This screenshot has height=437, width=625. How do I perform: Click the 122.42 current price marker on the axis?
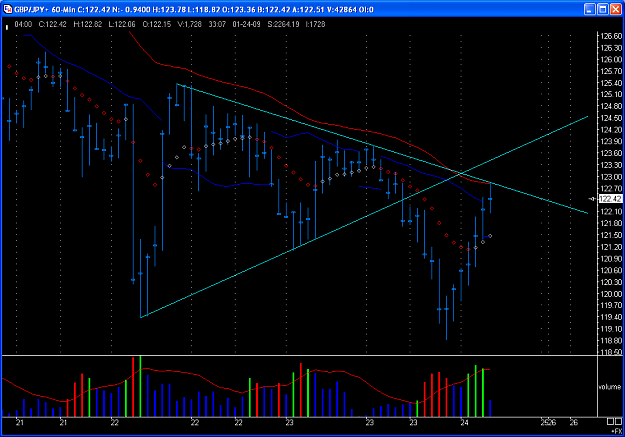coord(610,199)
